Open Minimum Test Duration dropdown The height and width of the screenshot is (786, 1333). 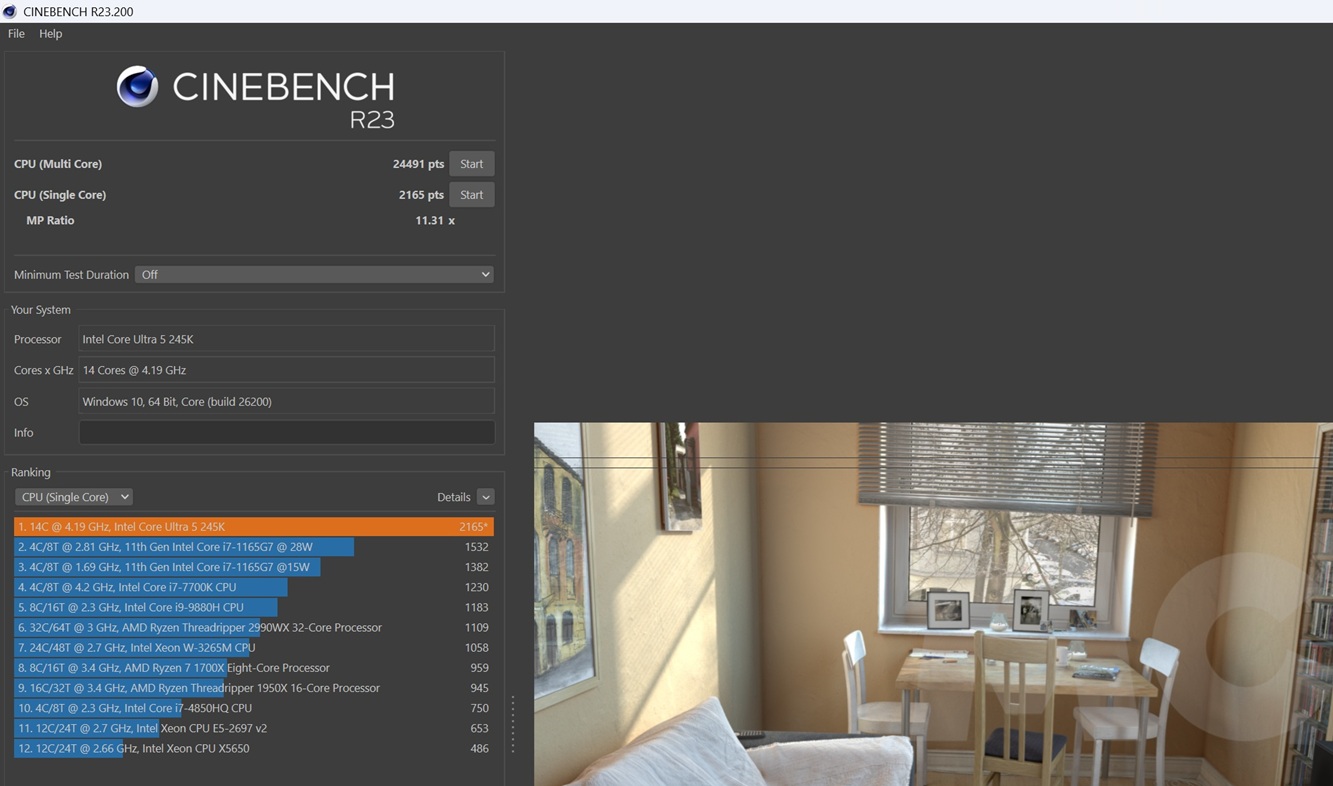(314, 274)
